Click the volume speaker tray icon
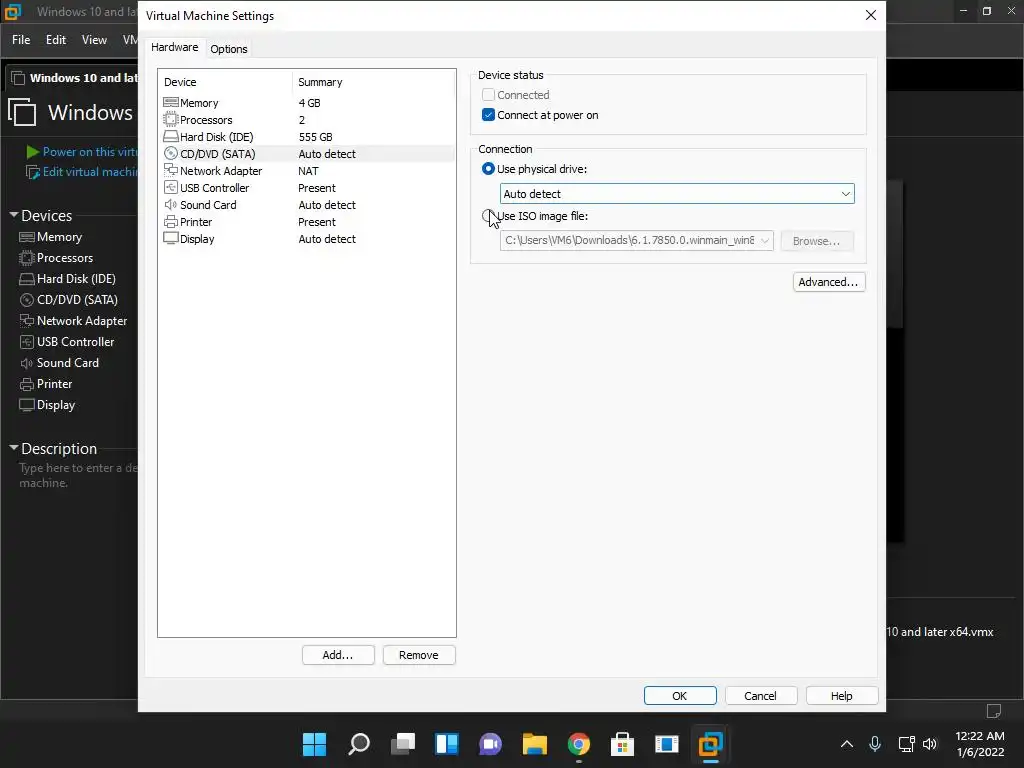 (x=930, y=744)
